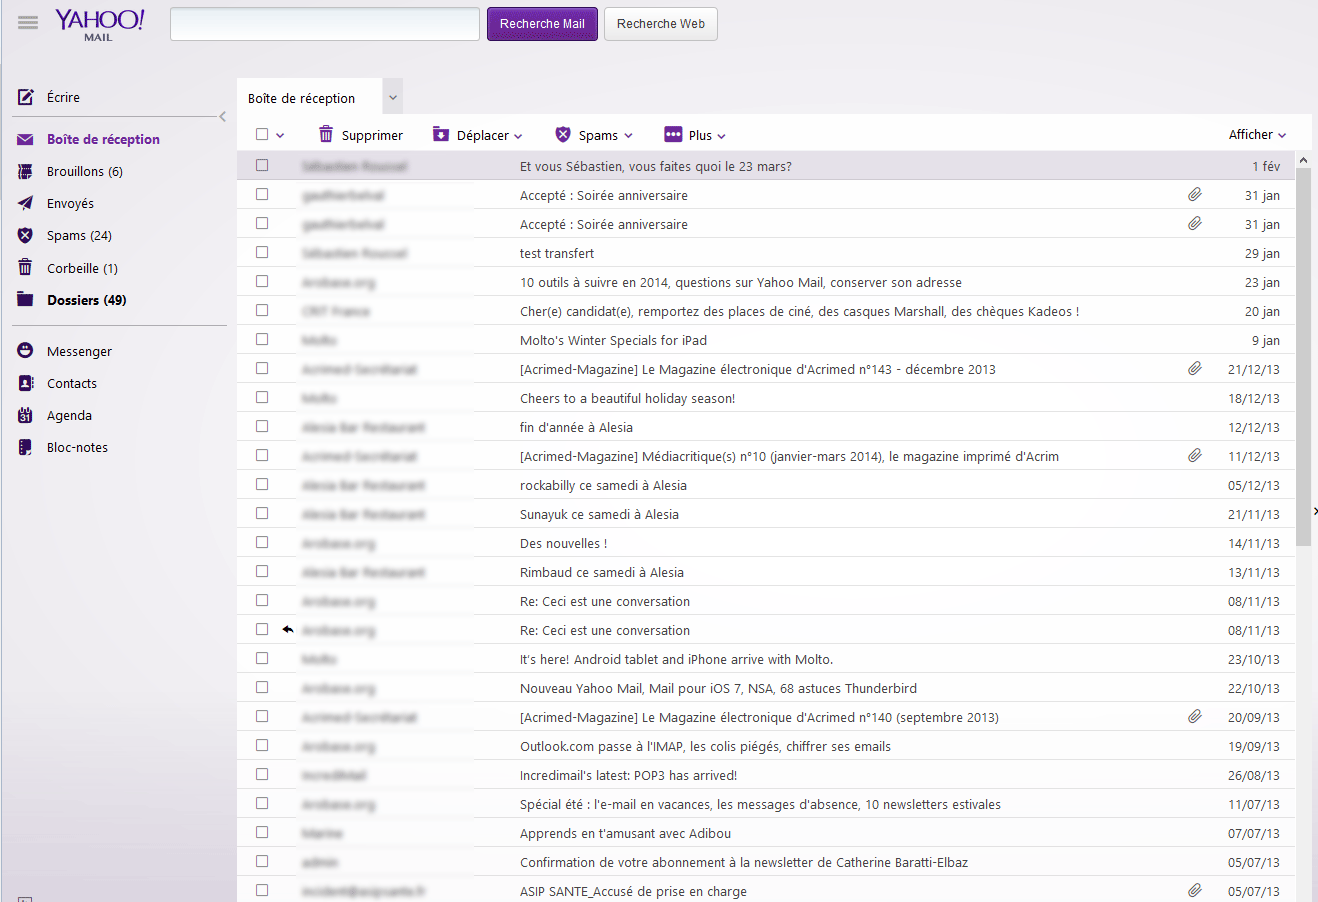The width and height of the screenshot is (1318, 902).
Task: Check the box for 'Des nouvelles !' email
Action: (262, 542)
